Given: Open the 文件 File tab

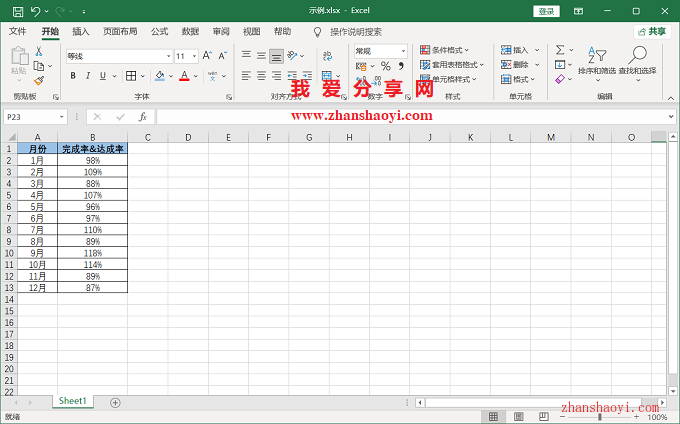Looking at the screenshot, I should click(18, 31).
